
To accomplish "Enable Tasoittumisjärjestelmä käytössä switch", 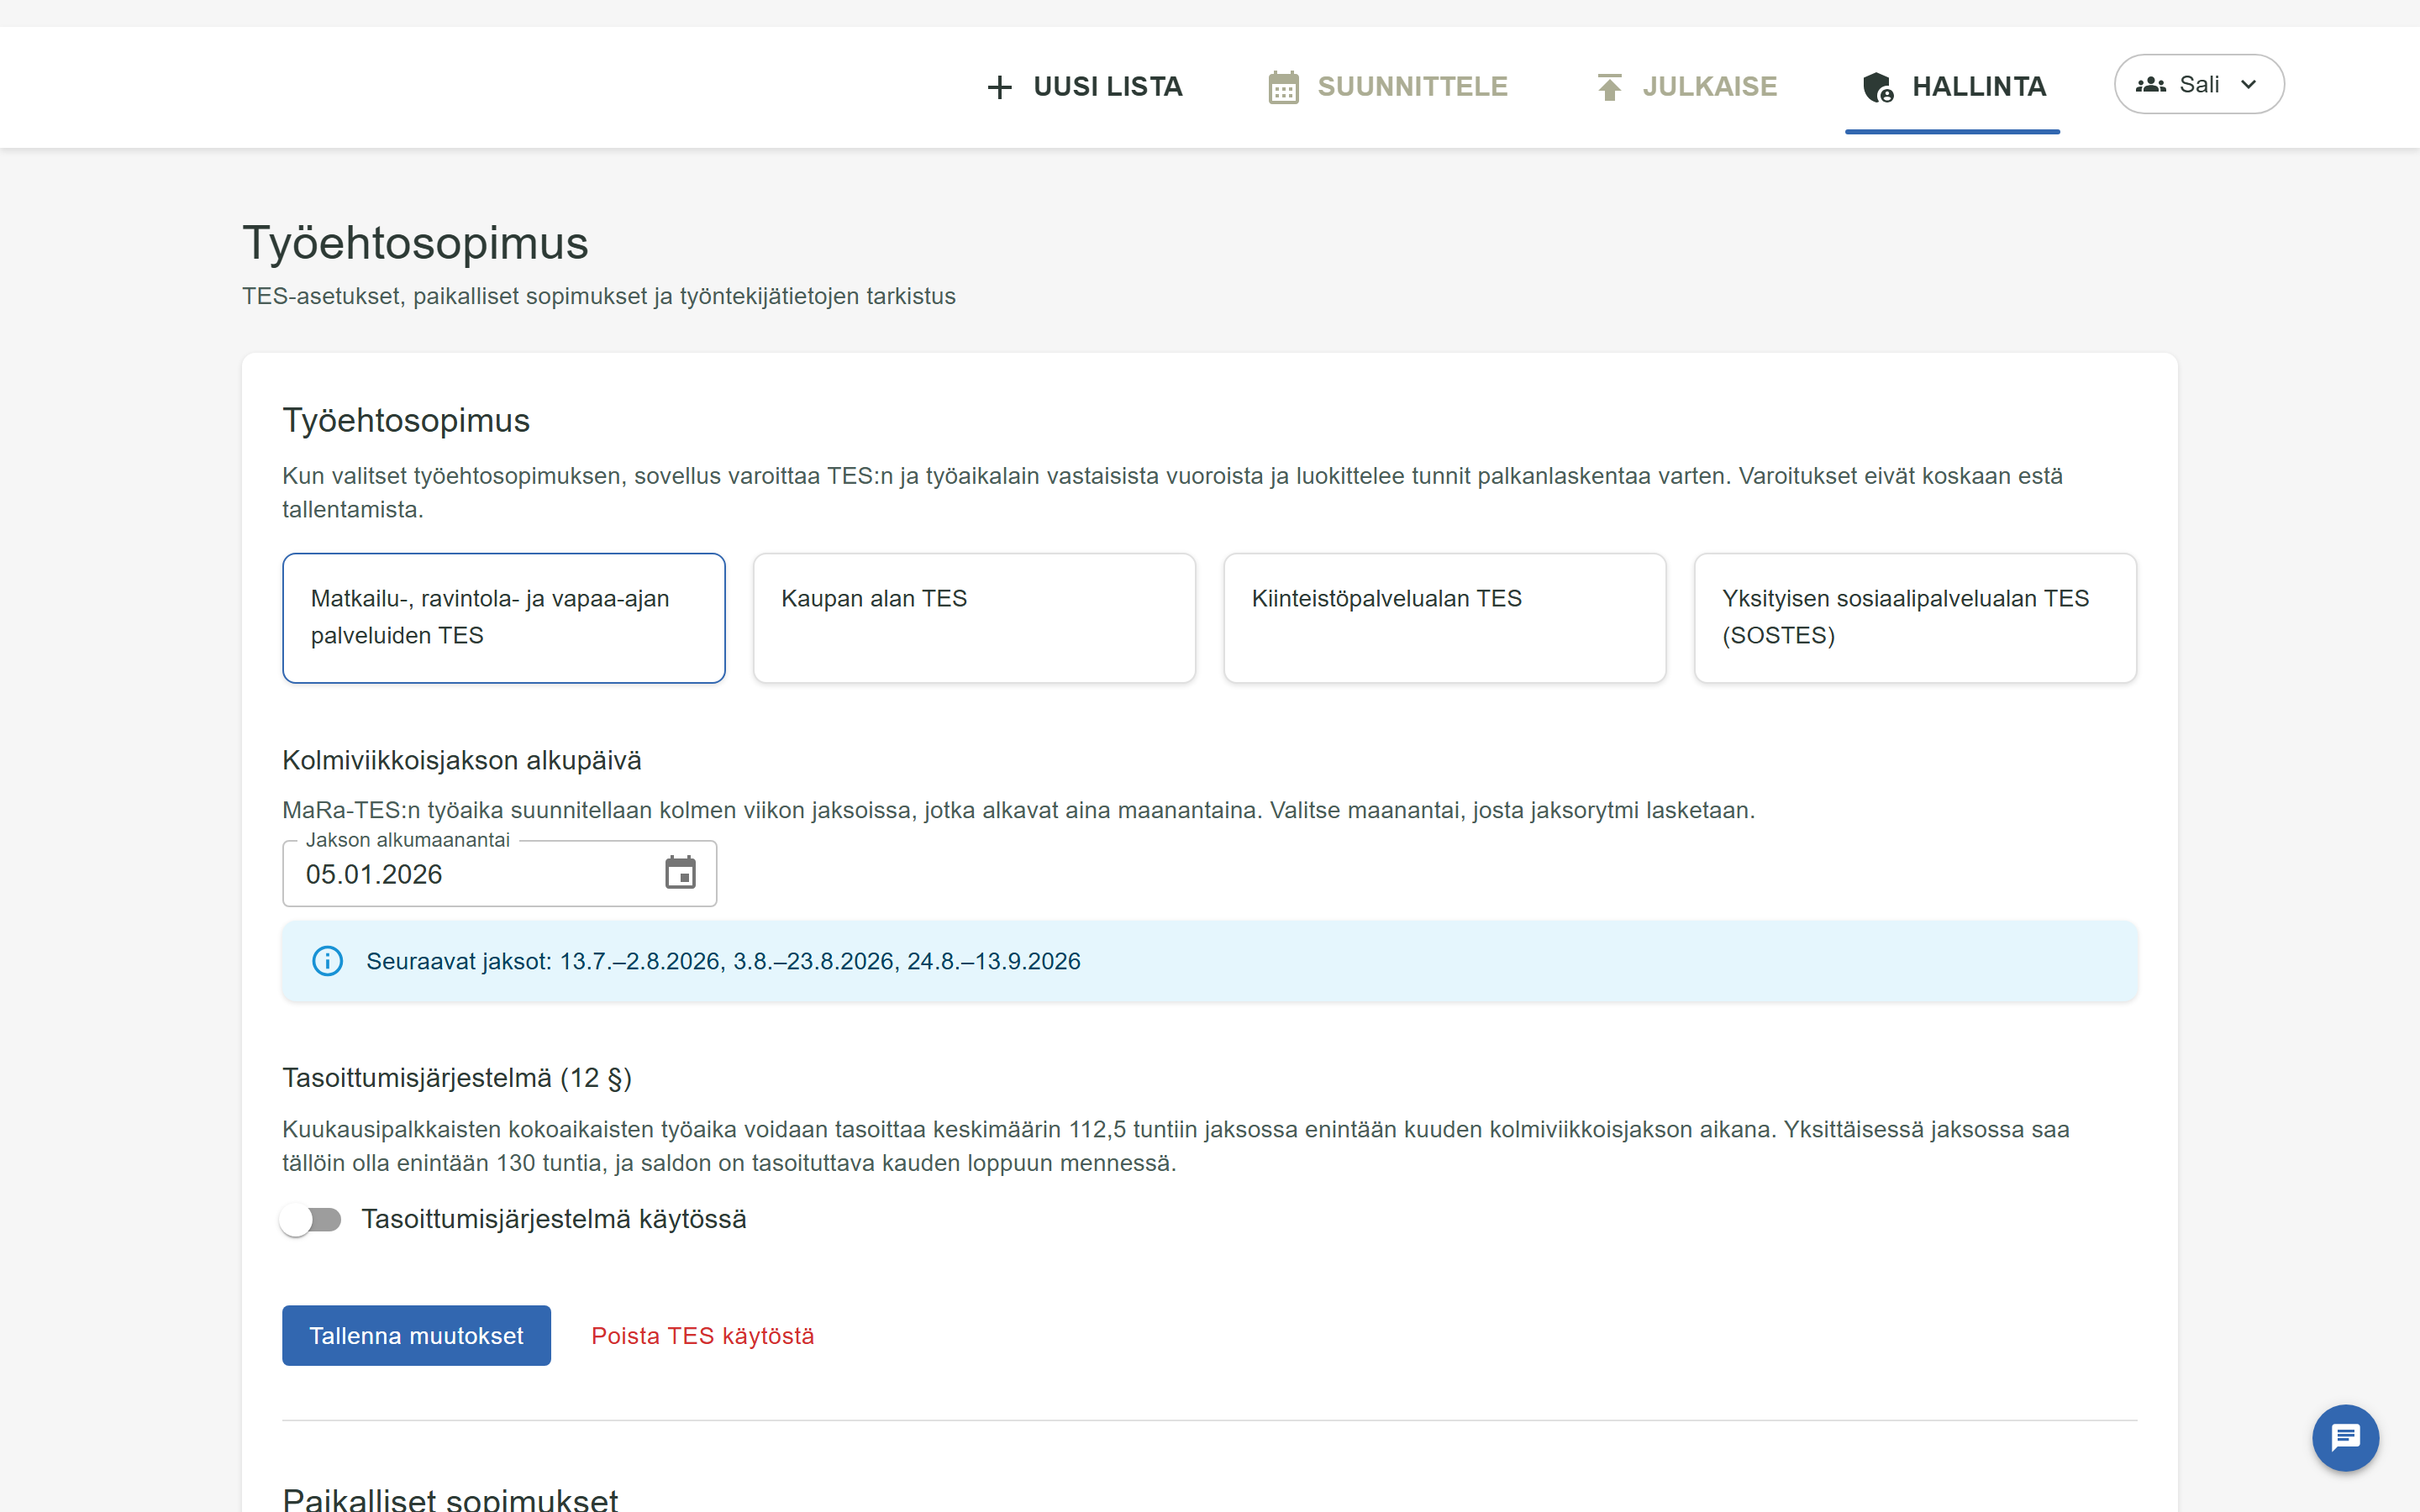I will 311,1220.
